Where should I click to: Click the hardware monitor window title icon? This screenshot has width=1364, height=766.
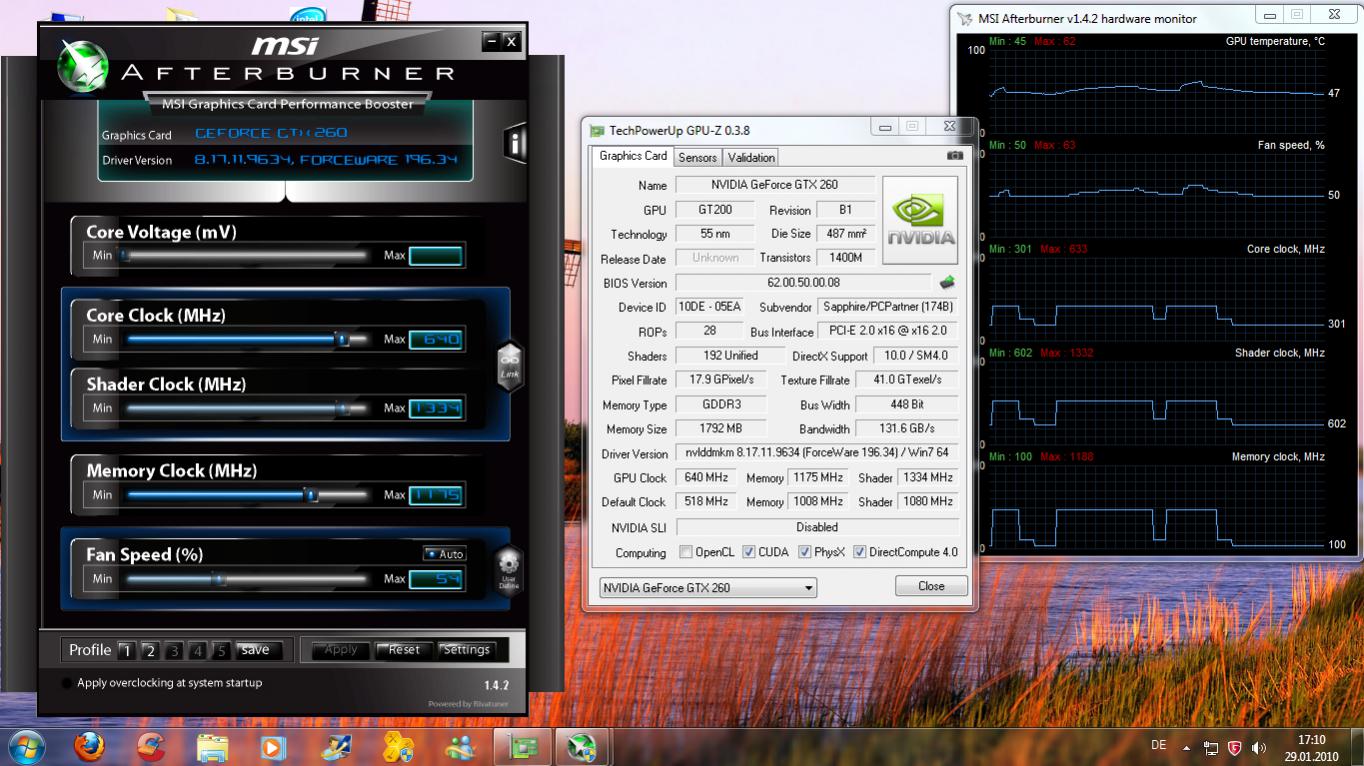[965, 18]
